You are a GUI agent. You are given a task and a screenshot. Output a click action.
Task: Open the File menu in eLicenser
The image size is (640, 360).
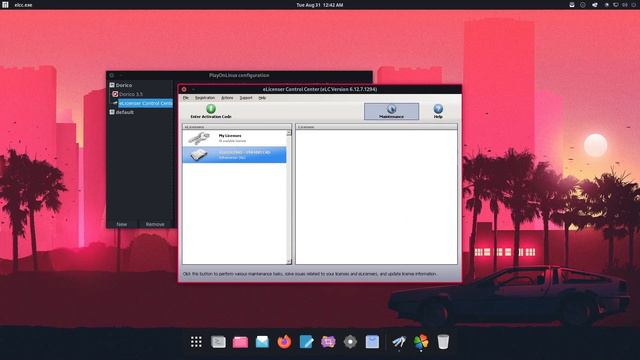point(186,98)
